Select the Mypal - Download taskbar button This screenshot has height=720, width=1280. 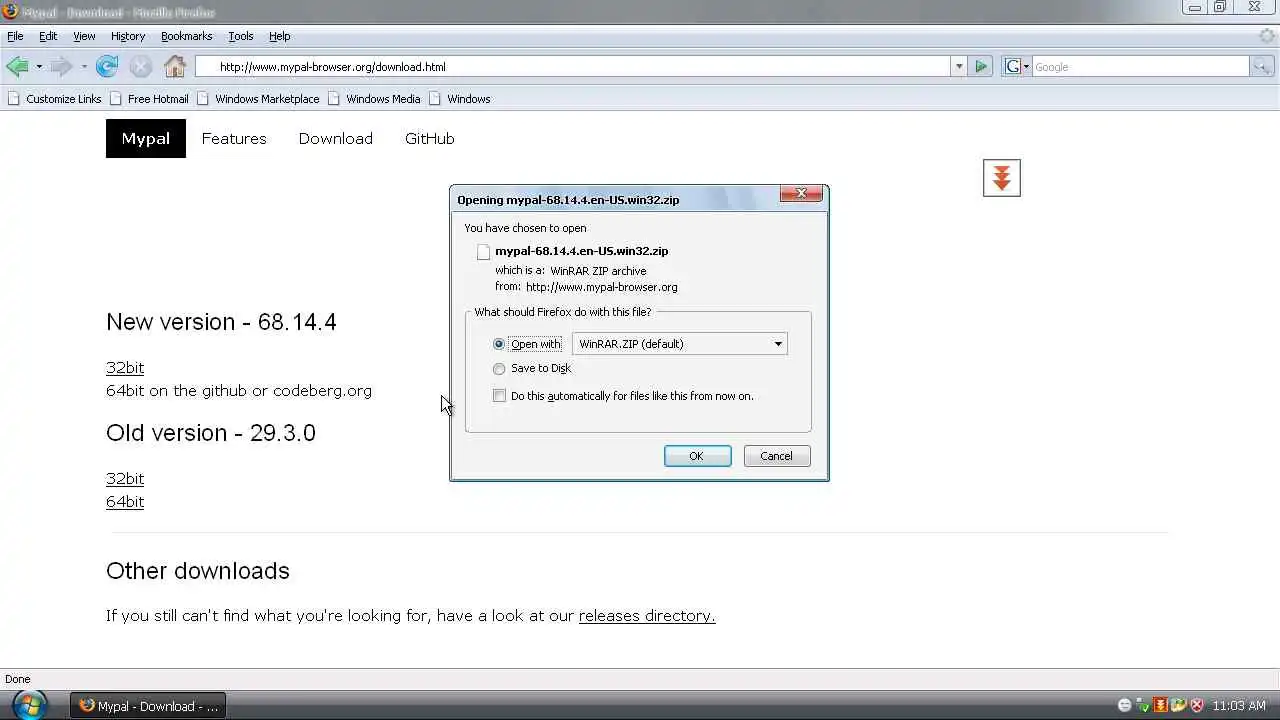click(148, 706)
